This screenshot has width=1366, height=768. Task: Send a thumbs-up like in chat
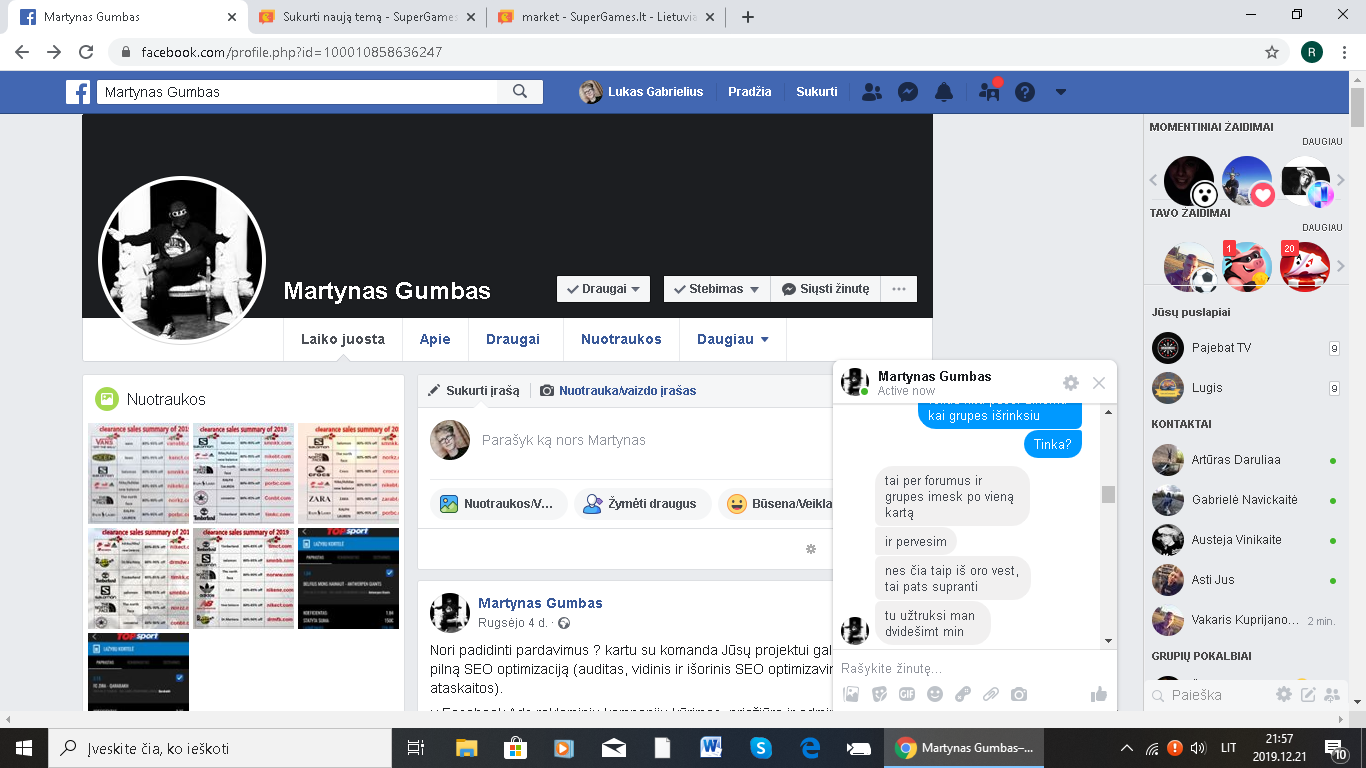(1098, 694)
